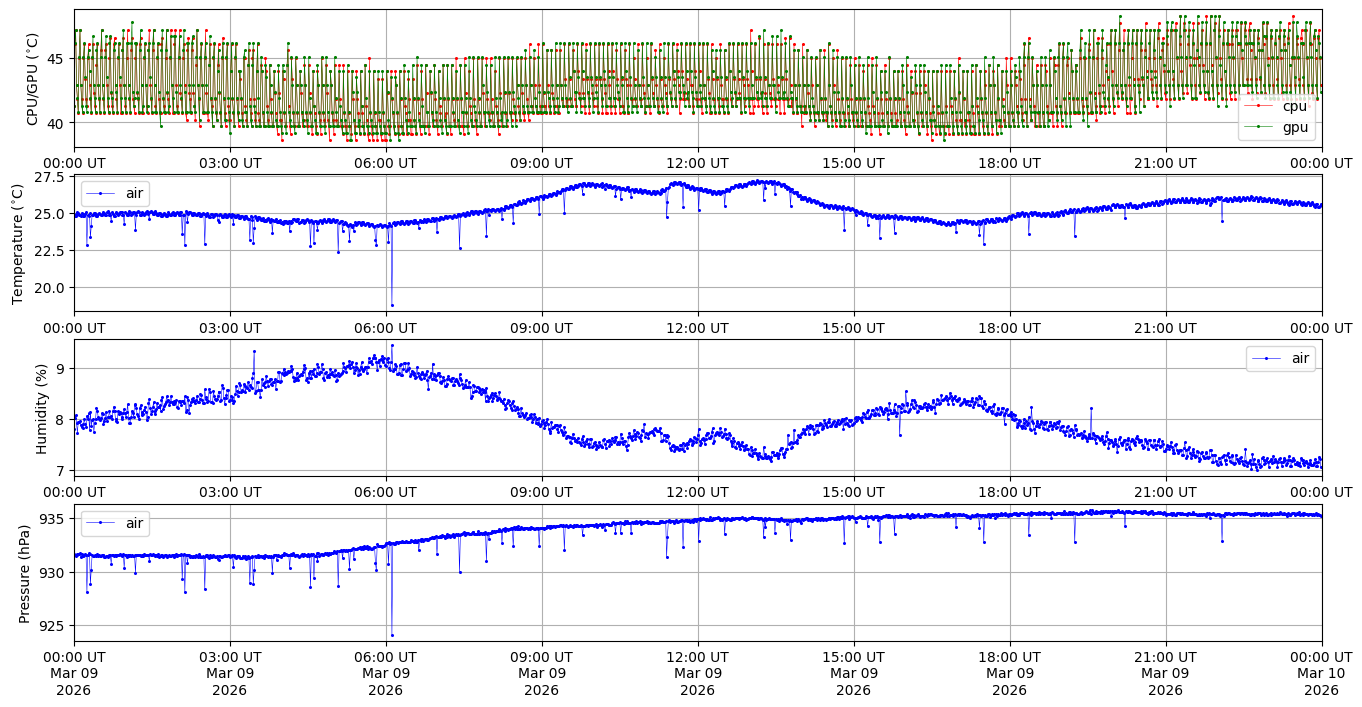Click the Temperature (°C) y-axis label
Image resolution: width=1362 pixels, height=707 pixels.
pos(17,243)
